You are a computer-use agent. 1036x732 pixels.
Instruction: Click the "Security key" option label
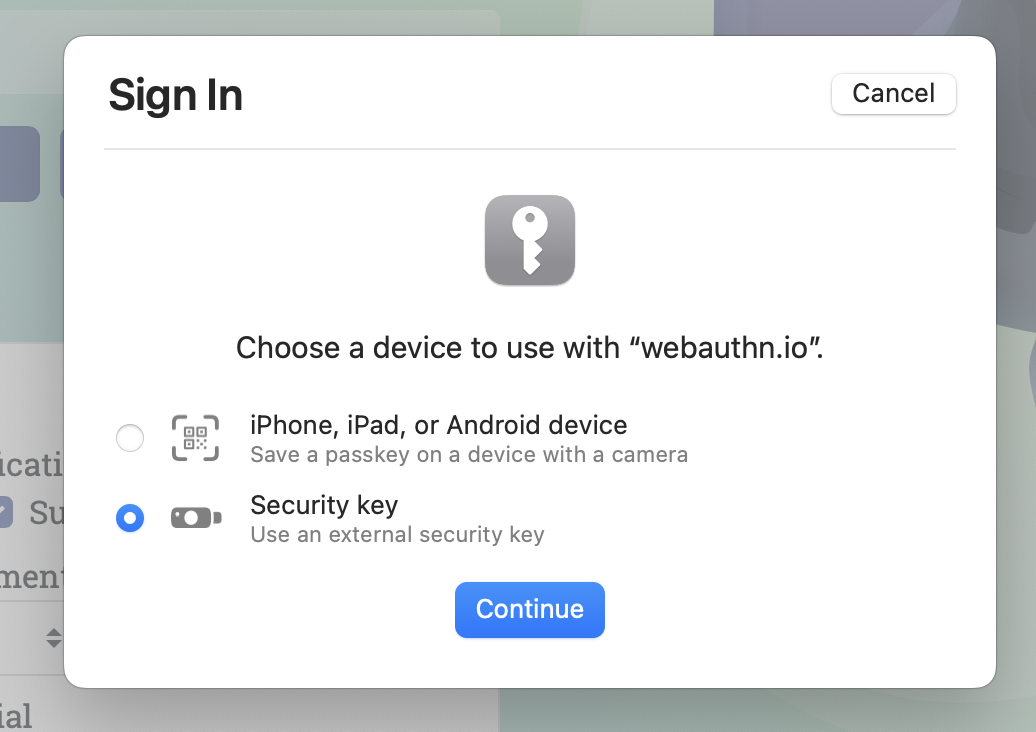pyautogui.click(x=324, y=504)
